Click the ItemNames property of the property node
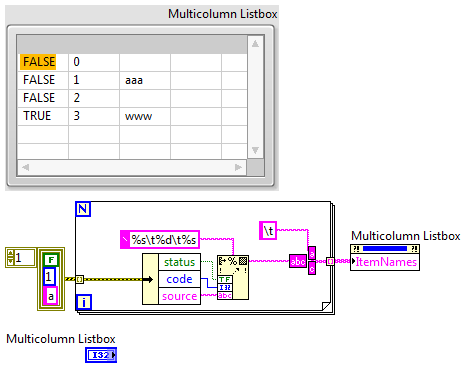 (385, 262)
